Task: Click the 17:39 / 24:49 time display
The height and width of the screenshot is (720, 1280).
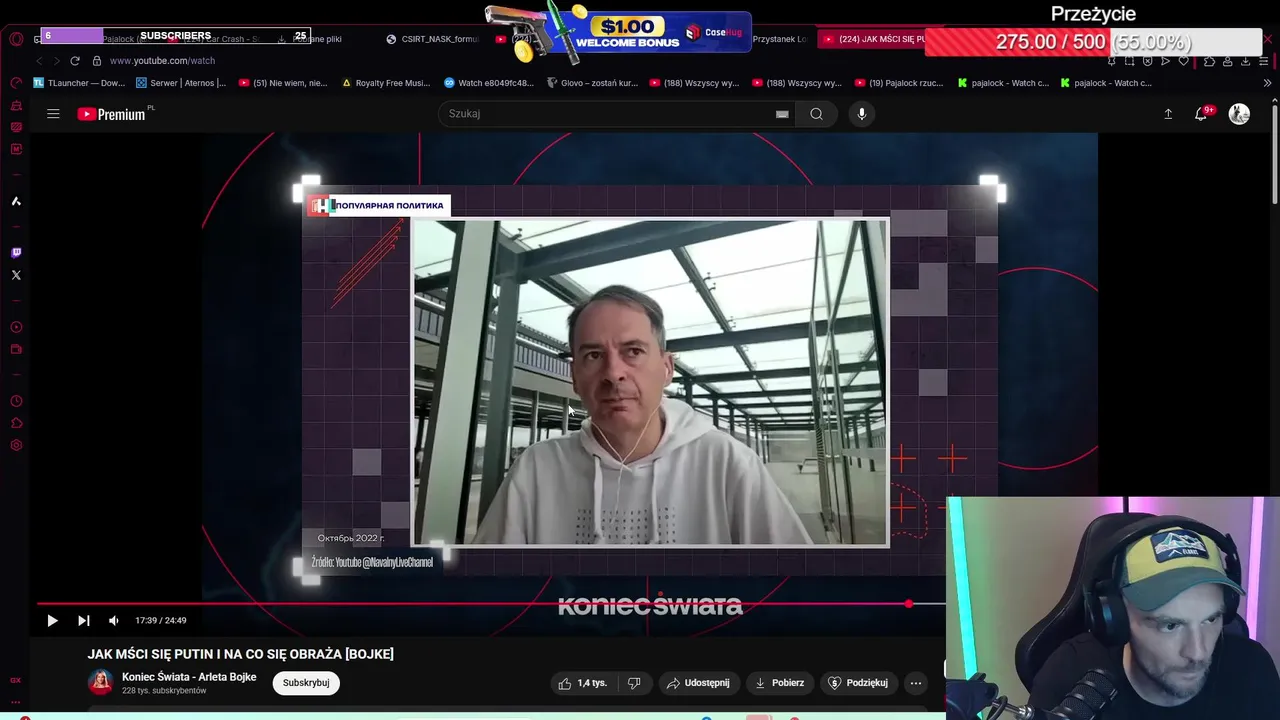Action: point(161,620)
